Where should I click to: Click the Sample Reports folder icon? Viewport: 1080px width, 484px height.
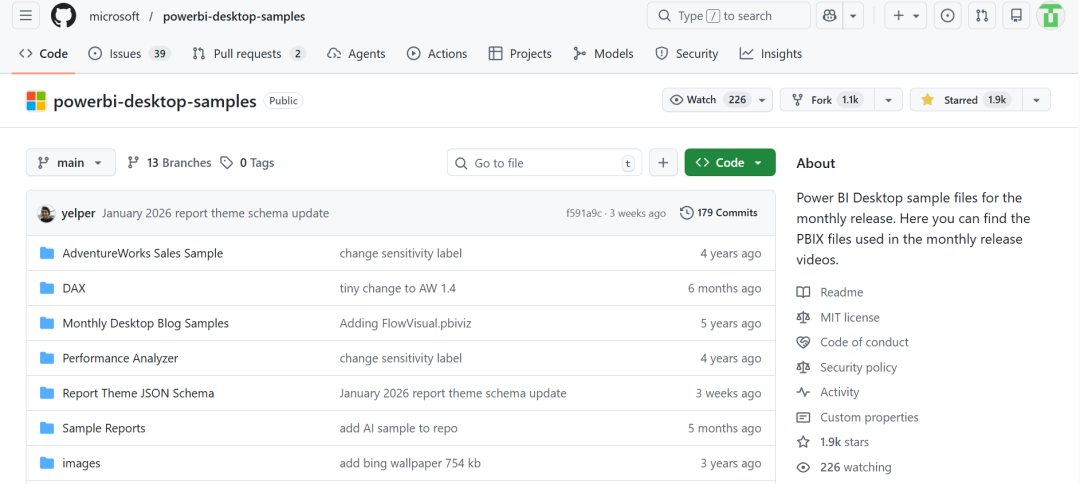47,428
